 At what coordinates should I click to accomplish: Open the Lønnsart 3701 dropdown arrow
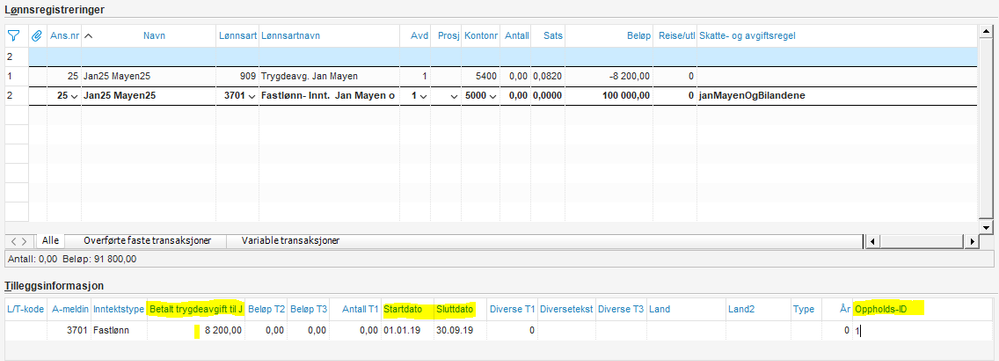[x=252, y=96]
